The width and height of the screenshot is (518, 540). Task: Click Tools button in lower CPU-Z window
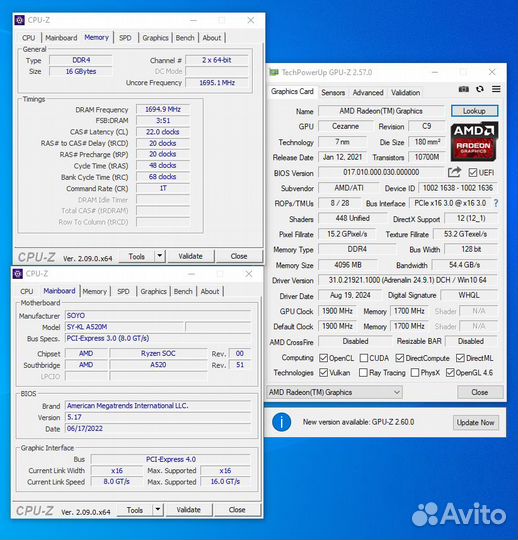(x=135, y=510)
